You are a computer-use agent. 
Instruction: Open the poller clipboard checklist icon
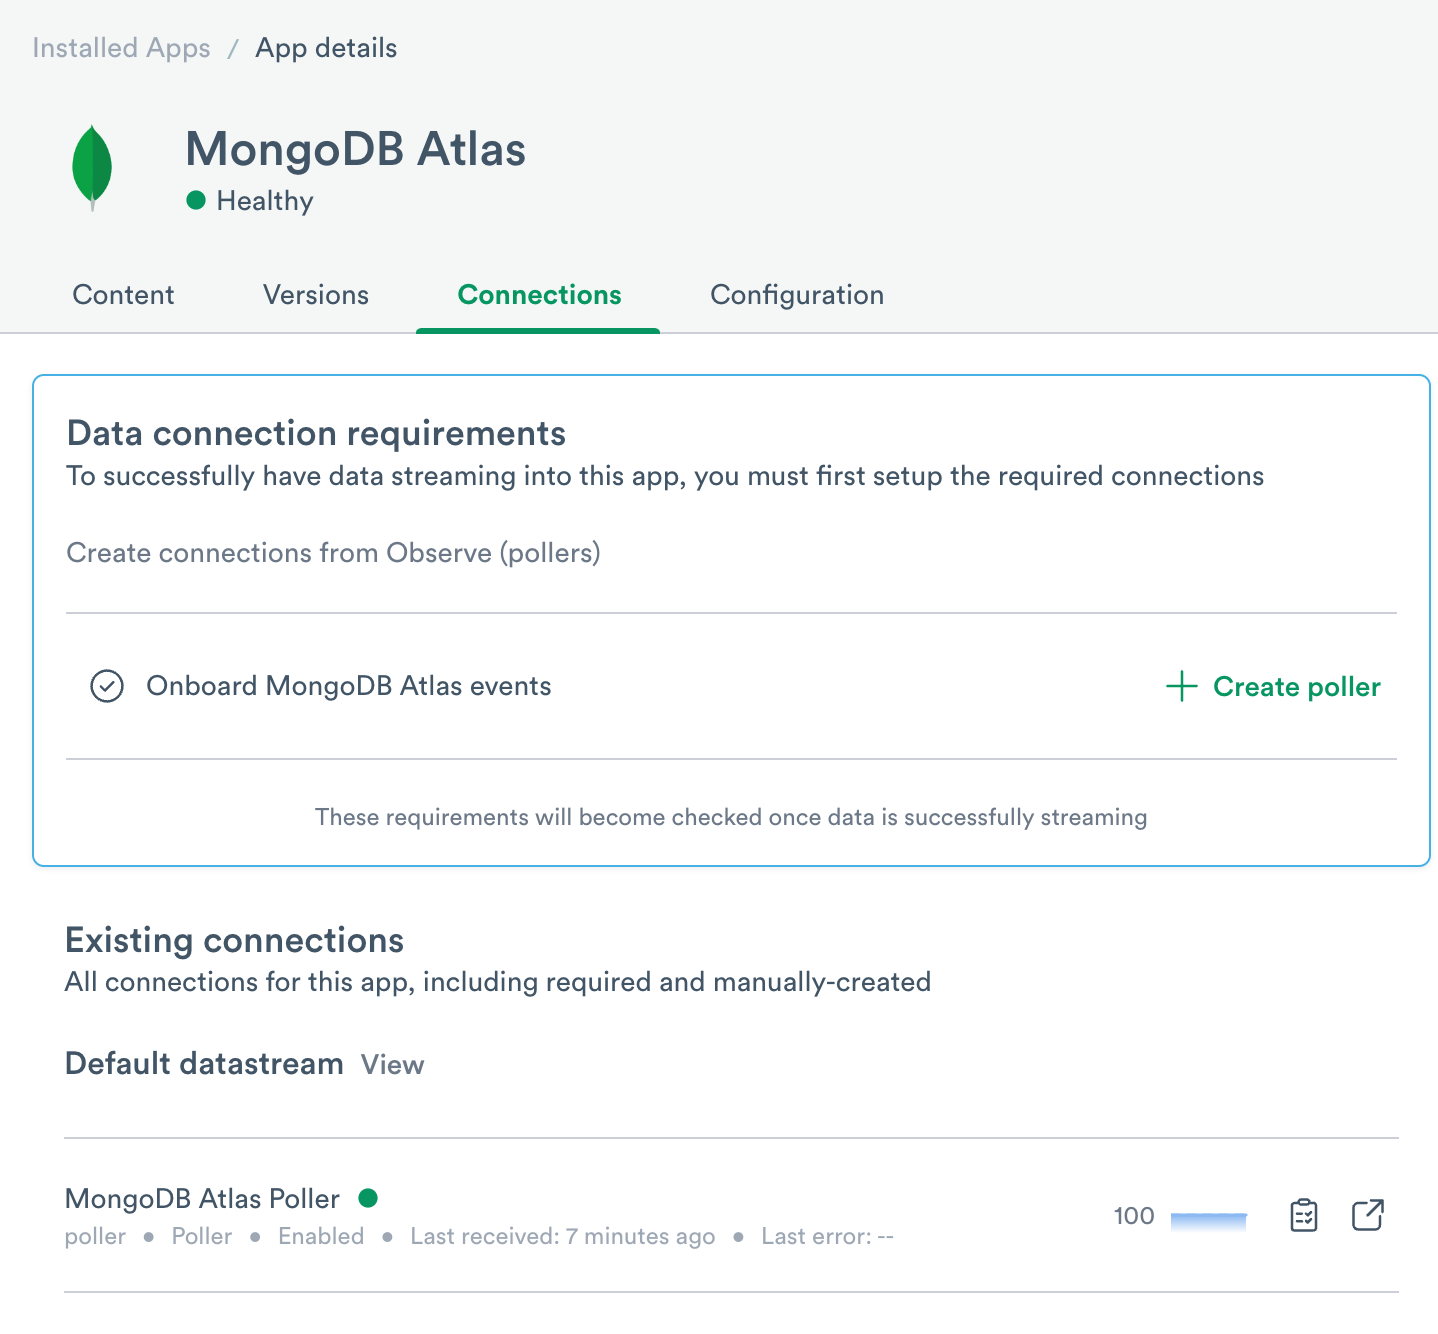point(1304,1215)
